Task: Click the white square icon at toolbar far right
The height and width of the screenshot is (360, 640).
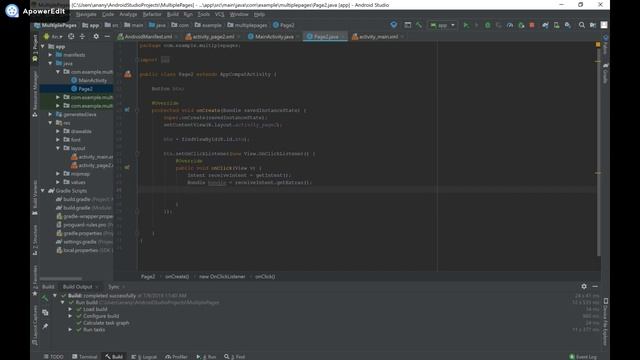Action: click(x=604, y=25)
